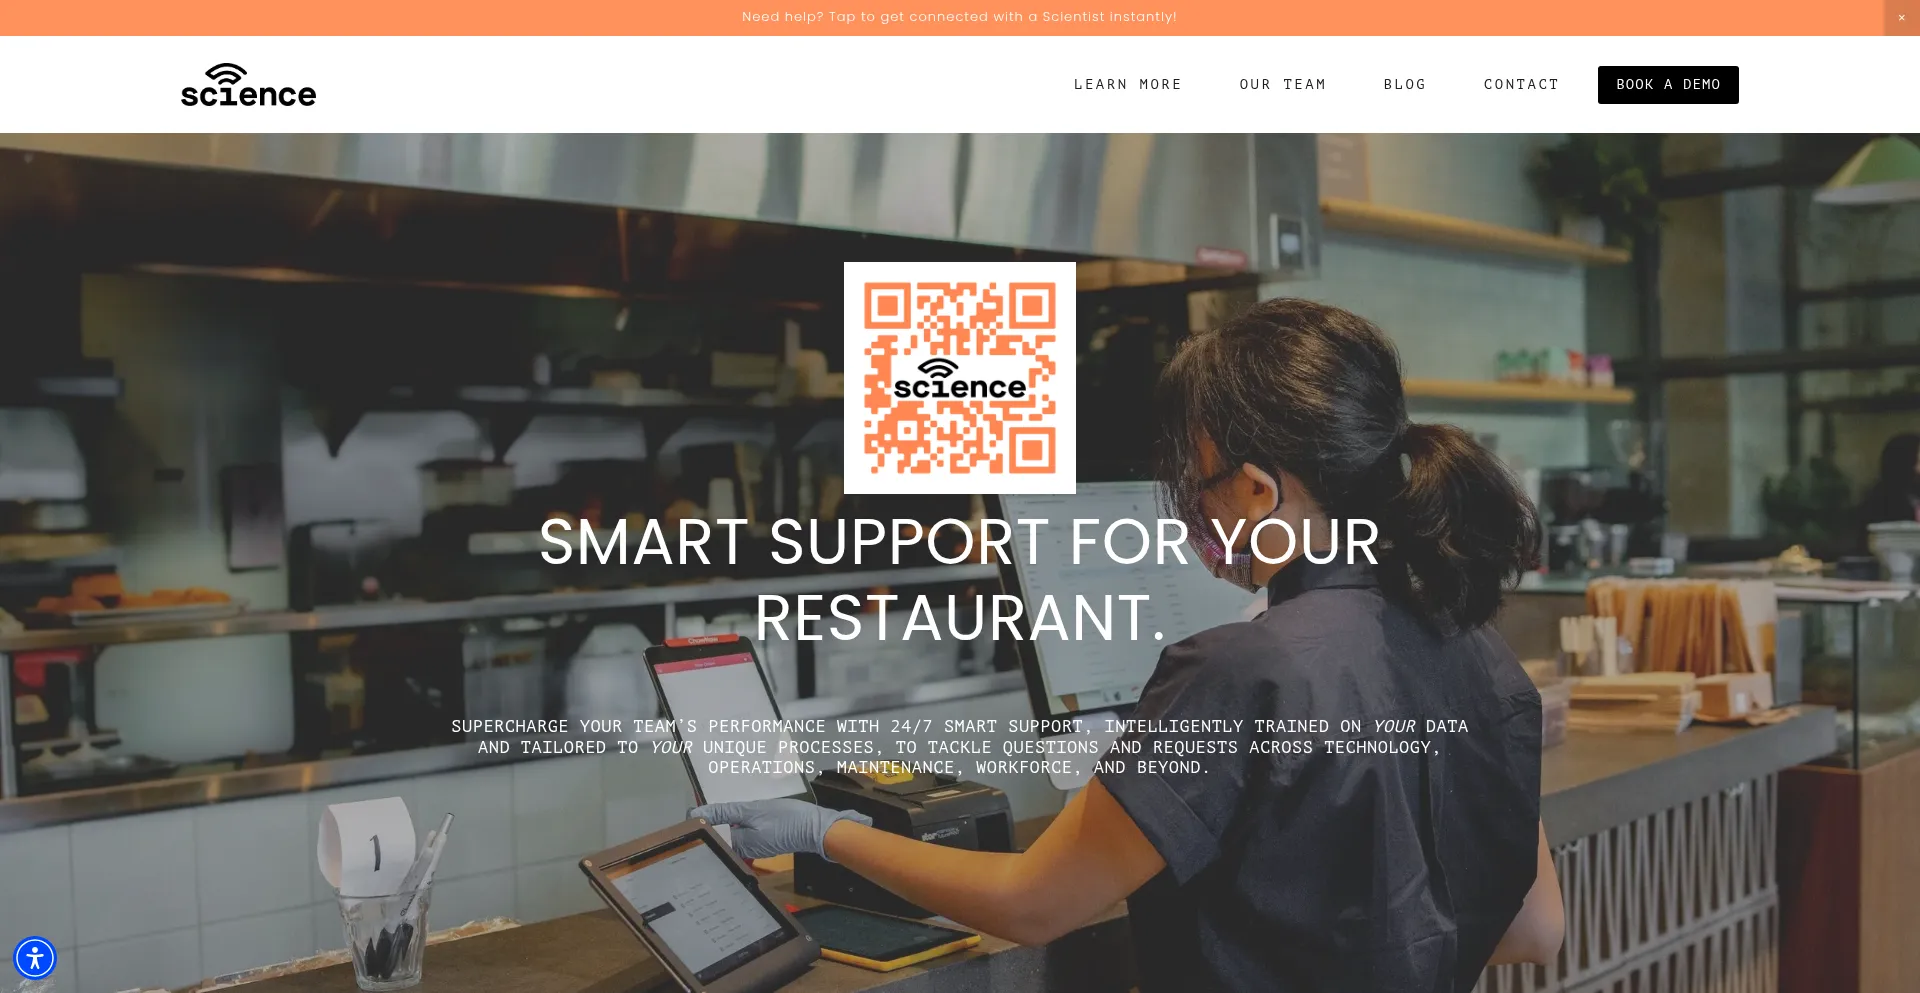Click the Wi-Fi arcs above the header logo
The image size is (1920, 993).
(x=226, y=73)
